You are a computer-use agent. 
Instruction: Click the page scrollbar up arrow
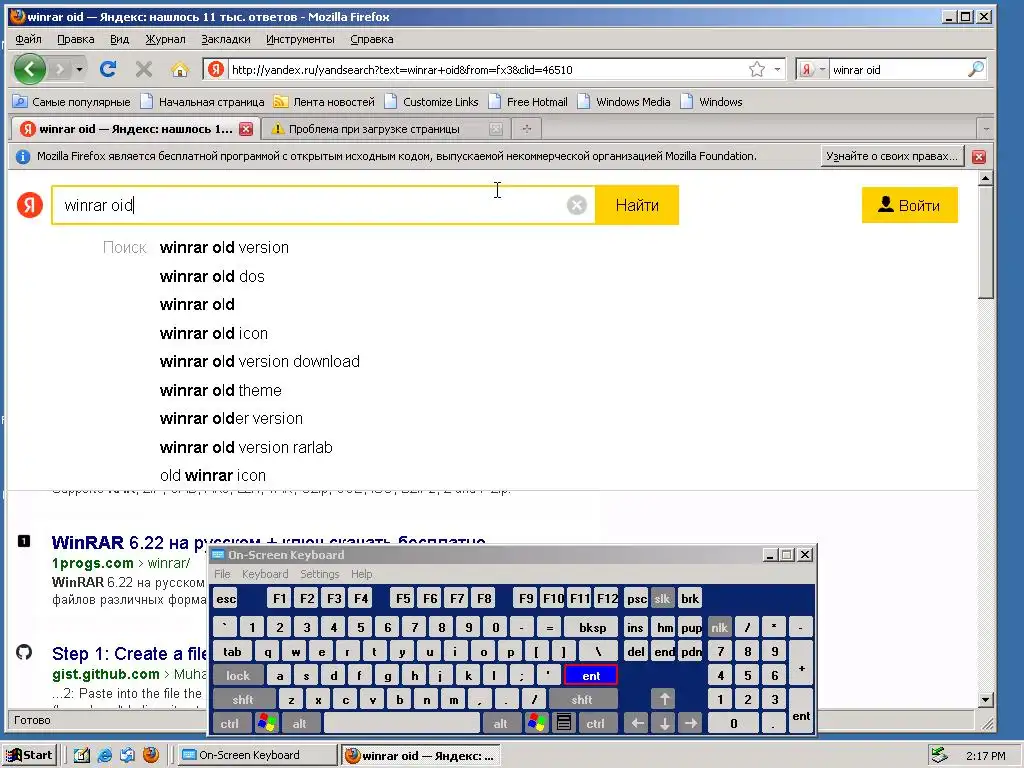[986, 178]
